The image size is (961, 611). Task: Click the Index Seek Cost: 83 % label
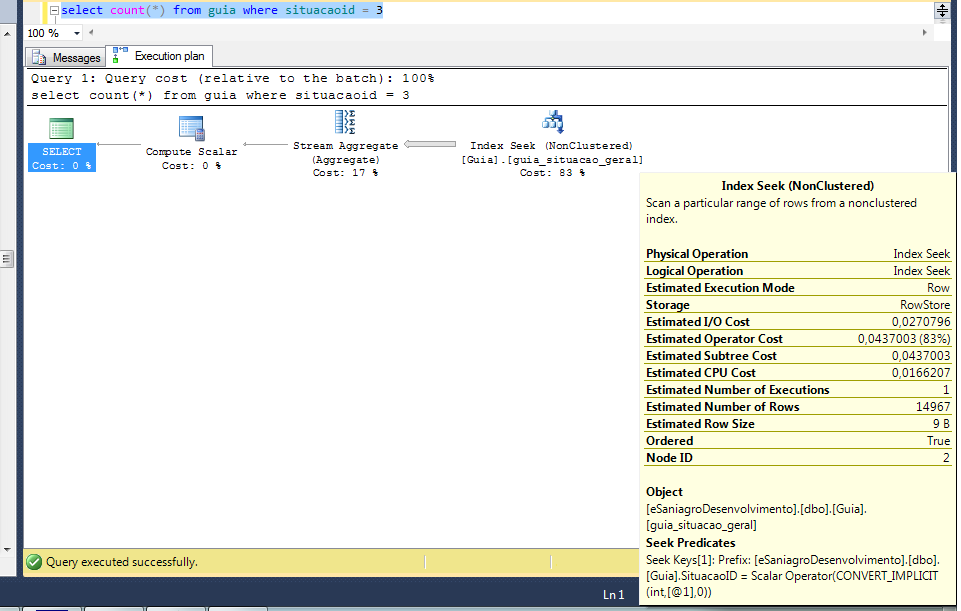coord(552,173)
